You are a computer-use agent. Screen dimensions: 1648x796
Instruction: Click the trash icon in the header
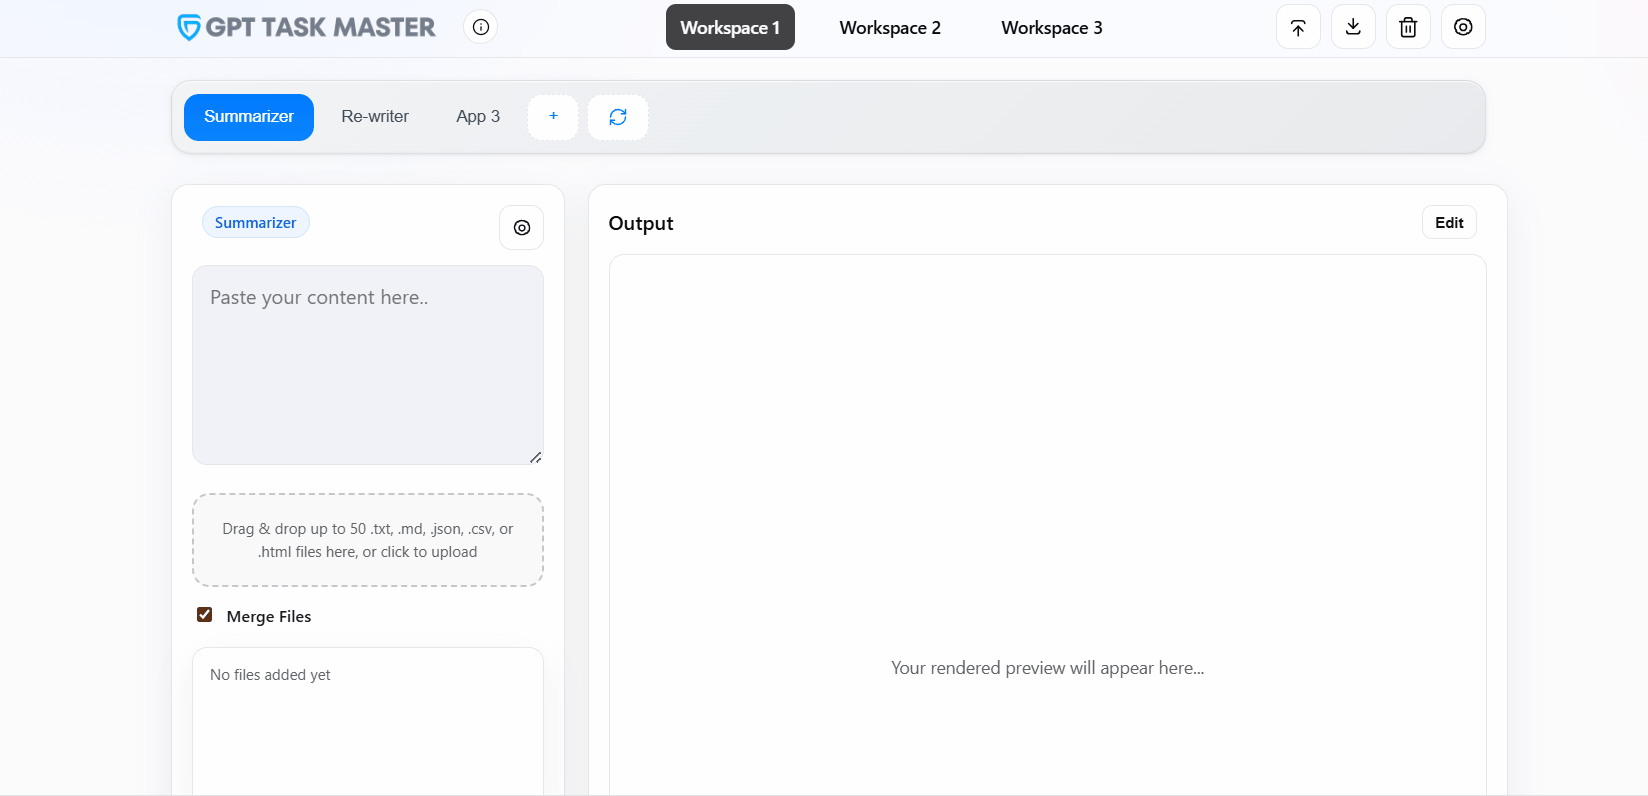[1408, 27]
